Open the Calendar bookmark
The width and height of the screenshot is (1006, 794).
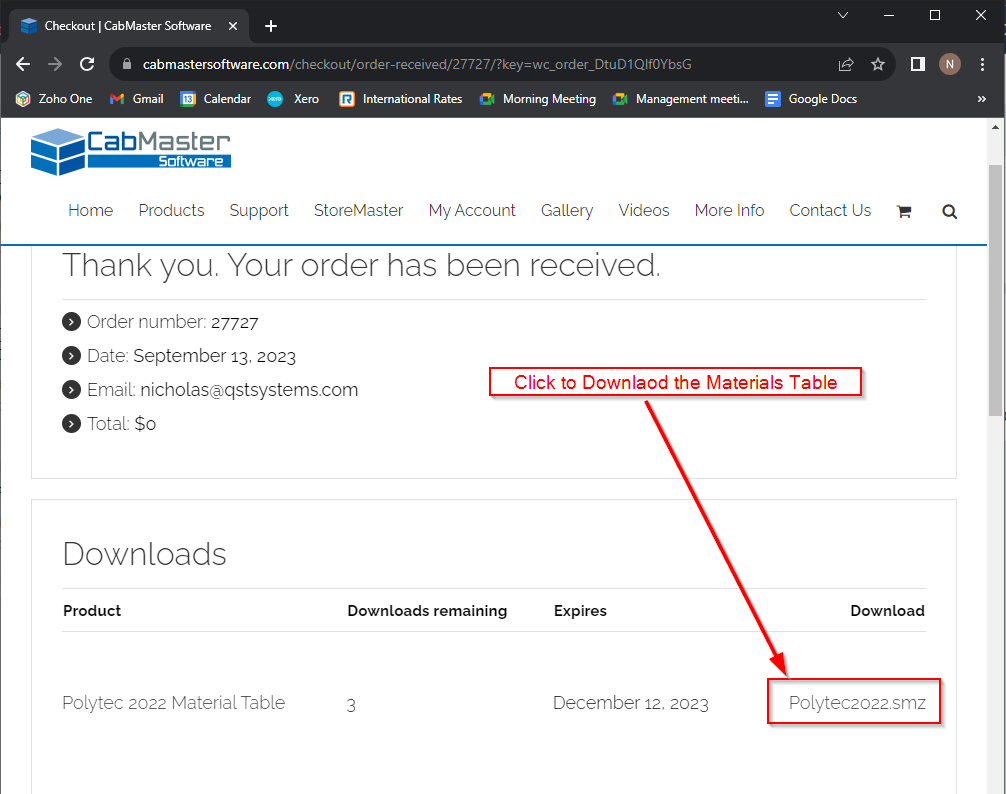point(216,99)
